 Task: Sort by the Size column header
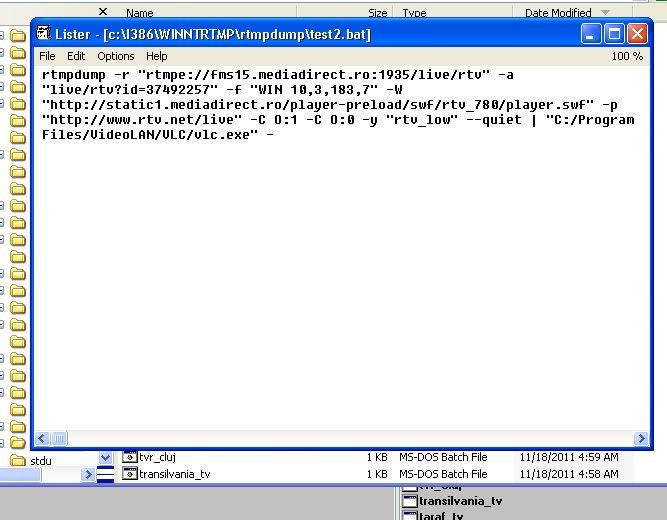[377, 13]
